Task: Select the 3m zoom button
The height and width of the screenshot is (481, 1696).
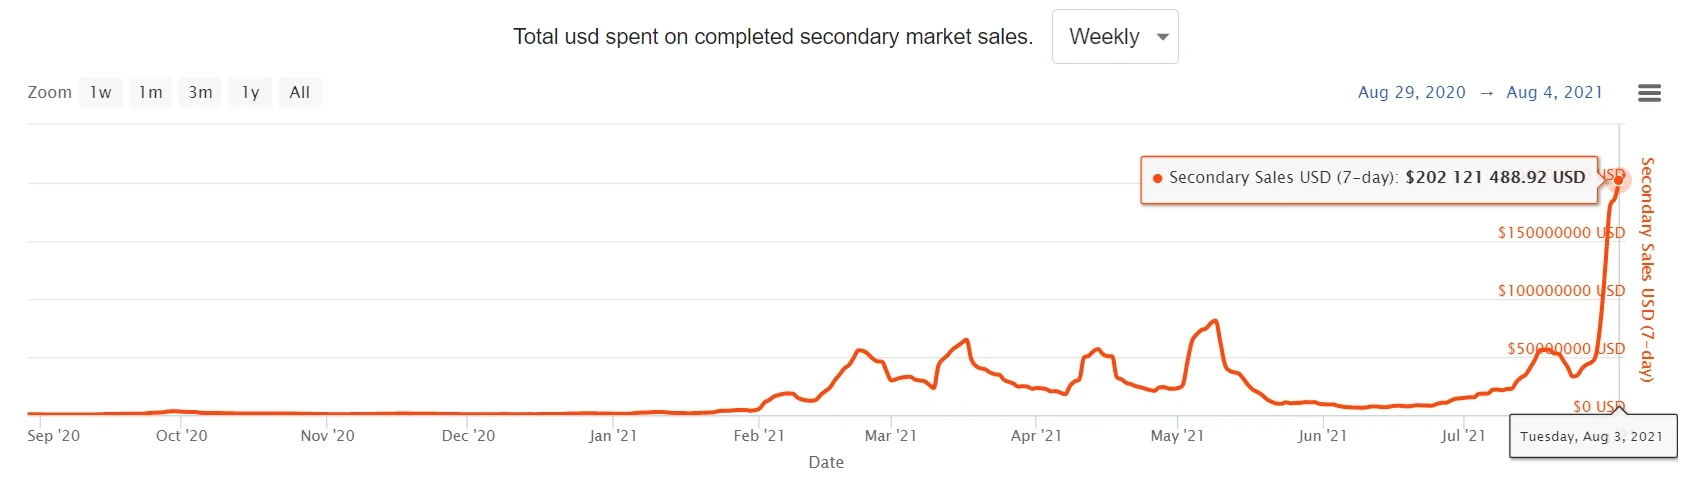Action: pyautogui.click(x=200, y=93)
